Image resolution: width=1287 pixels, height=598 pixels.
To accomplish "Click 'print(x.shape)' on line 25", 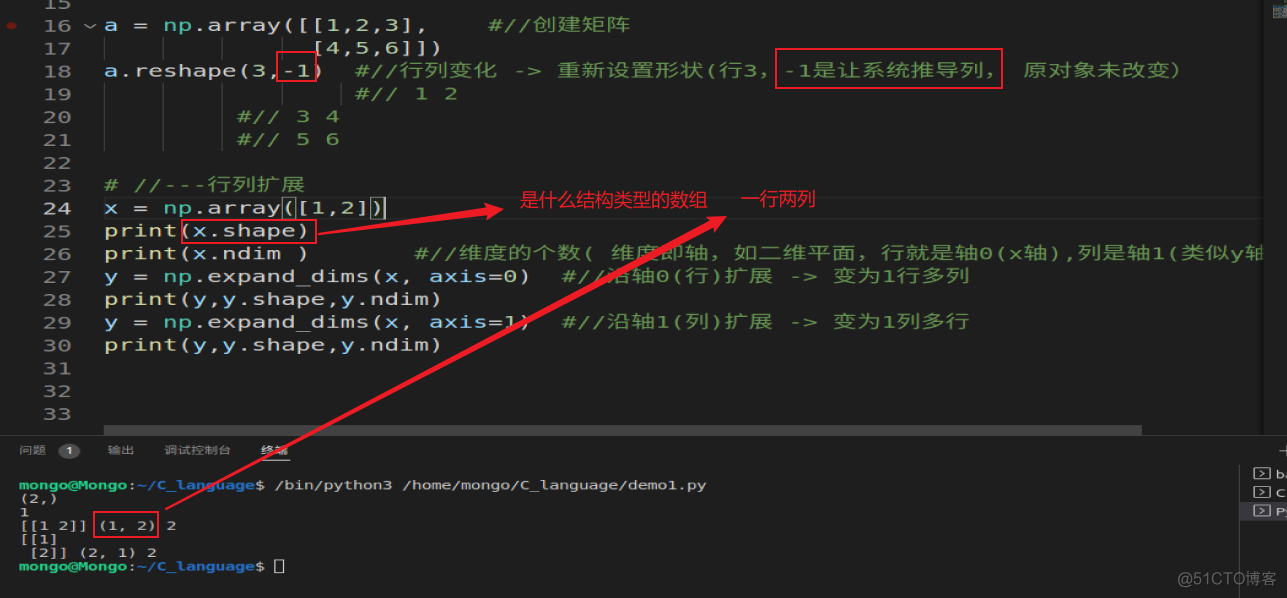I will (x=207, y=231).
